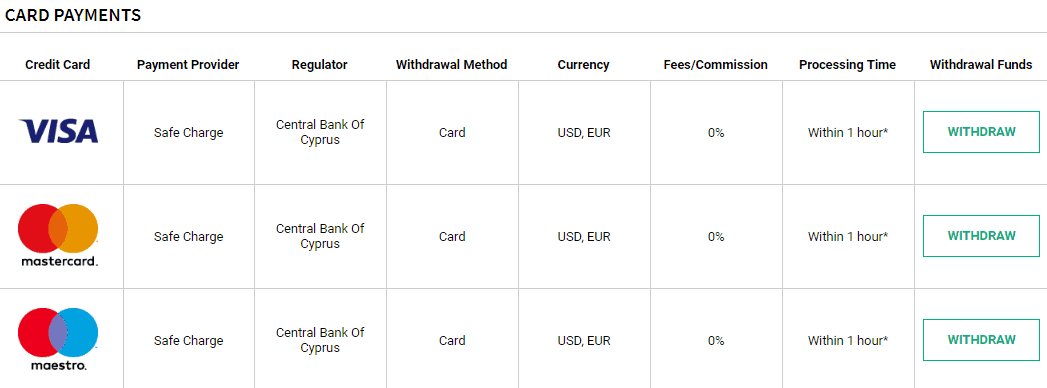
Task: Click the Regulator column header
Action: click(x=320, y=65)
